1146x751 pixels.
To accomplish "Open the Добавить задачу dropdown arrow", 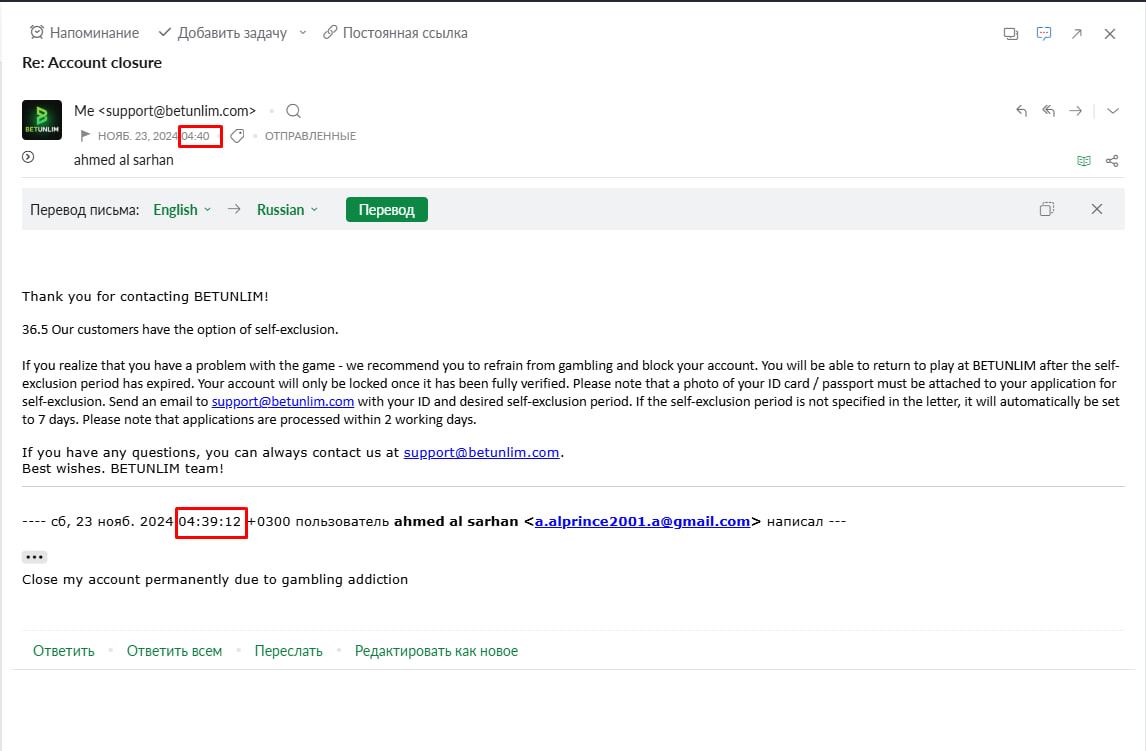I will (303, 33).
